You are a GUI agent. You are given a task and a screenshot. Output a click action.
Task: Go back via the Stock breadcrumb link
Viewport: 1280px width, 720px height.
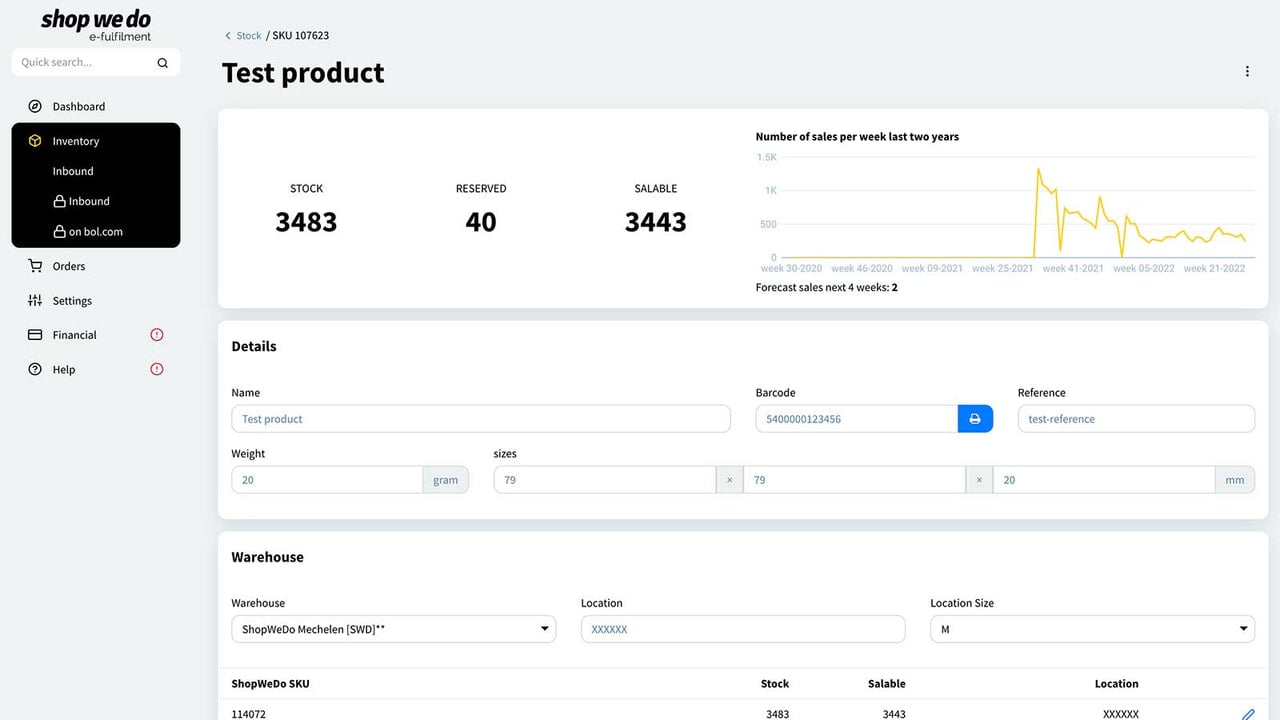tap(248, 35)
